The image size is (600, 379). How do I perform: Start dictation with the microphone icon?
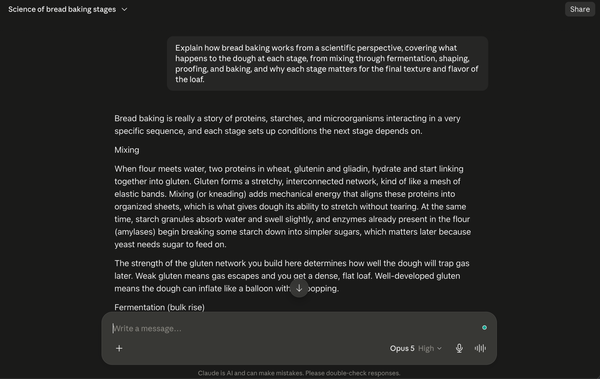coord(459,348)
